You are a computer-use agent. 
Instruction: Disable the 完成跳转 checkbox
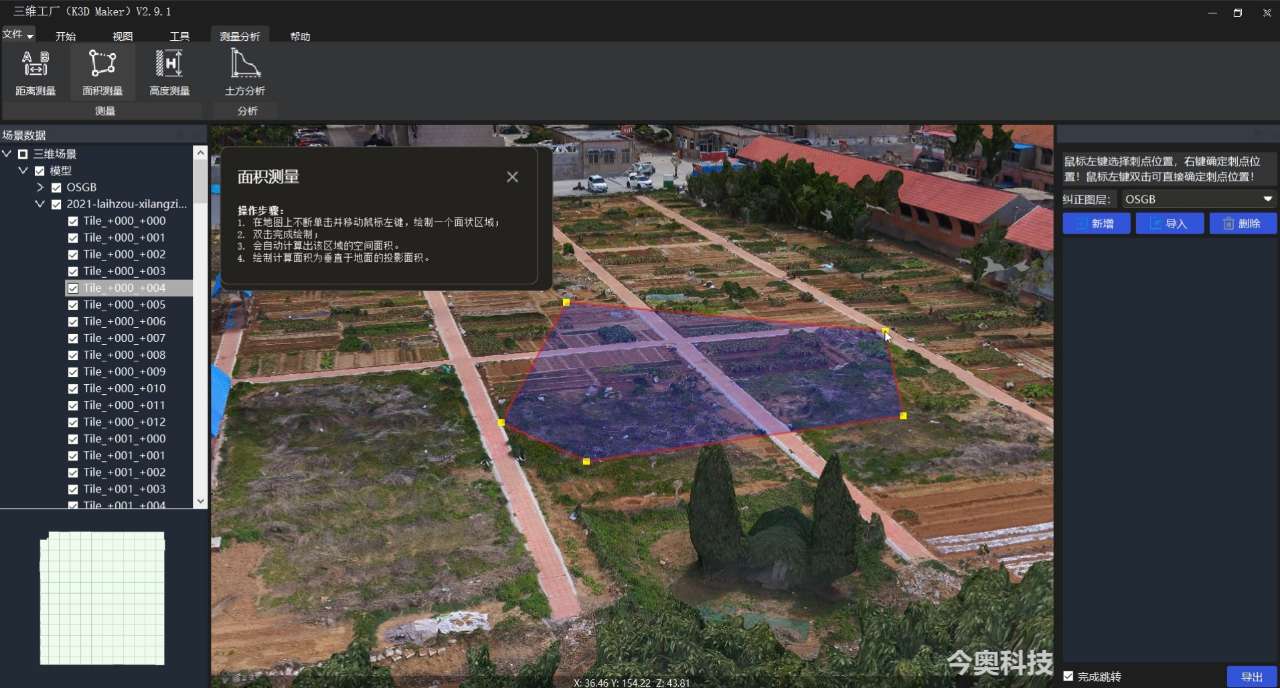1069,676
